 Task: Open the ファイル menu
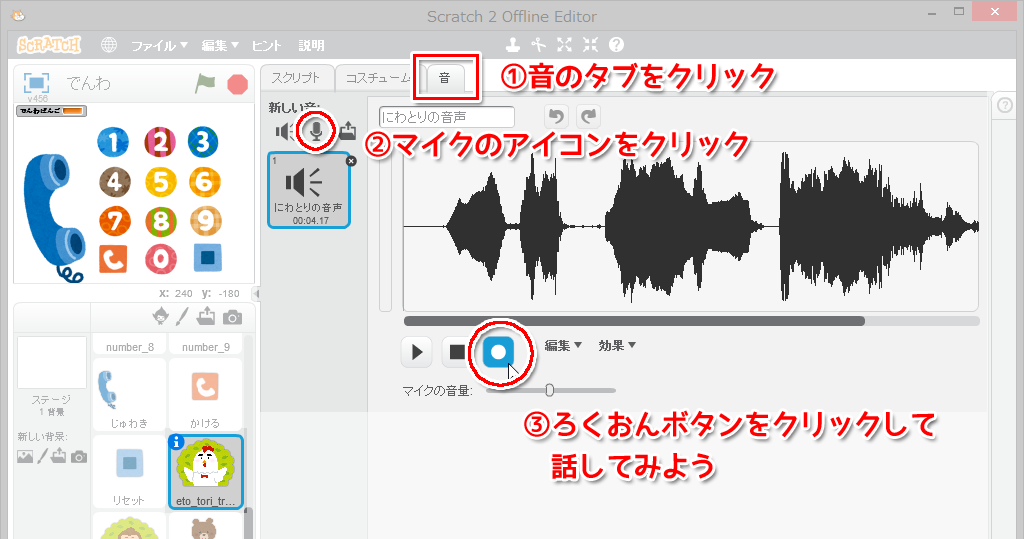[x=159, y=45]
